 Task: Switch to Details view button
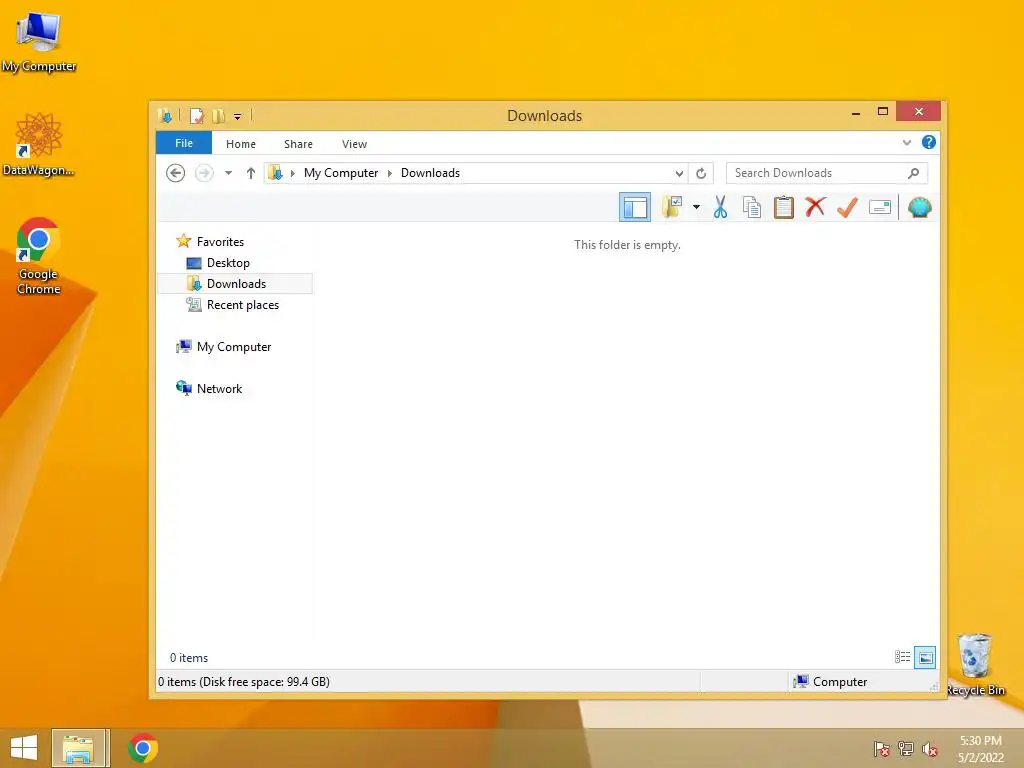[903, 657]
